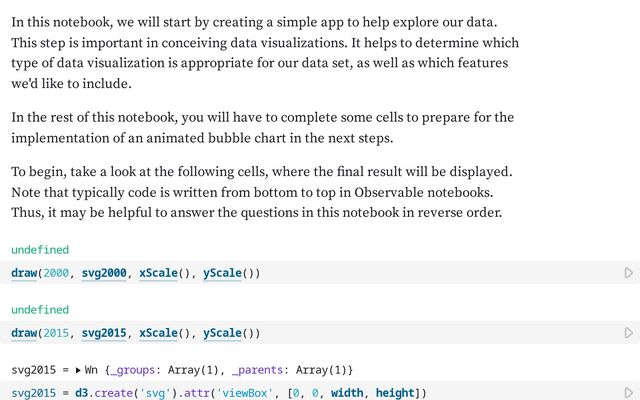Run the draw(2000, svg2000) cell
Screen dimensions: 640x400
[x=628, y=272]
